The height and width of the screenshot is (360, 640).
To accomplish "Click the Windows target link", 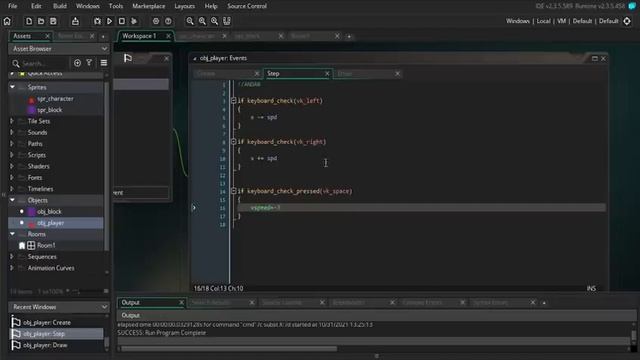I will pos(518,21).
